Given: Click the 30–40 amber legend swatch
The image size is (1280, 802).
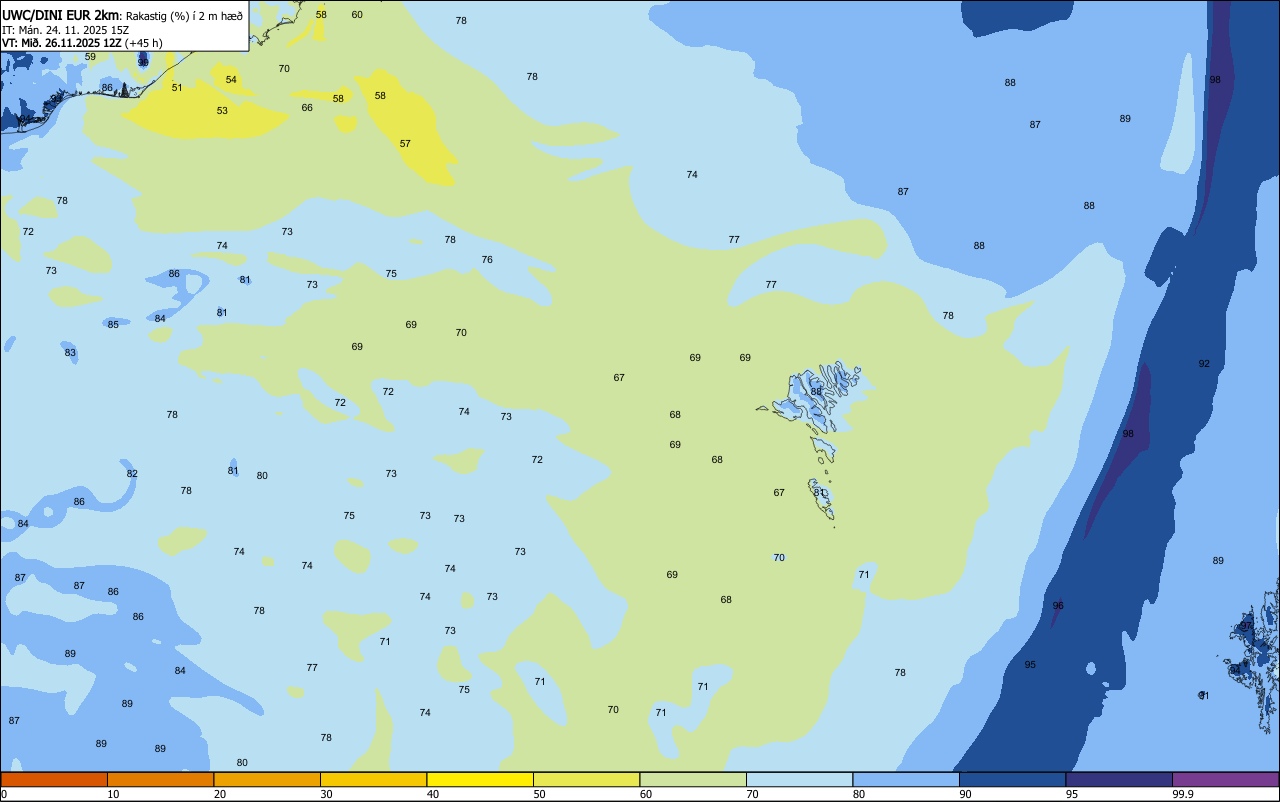Looking at the screenshot, I should tap(373, 779).
